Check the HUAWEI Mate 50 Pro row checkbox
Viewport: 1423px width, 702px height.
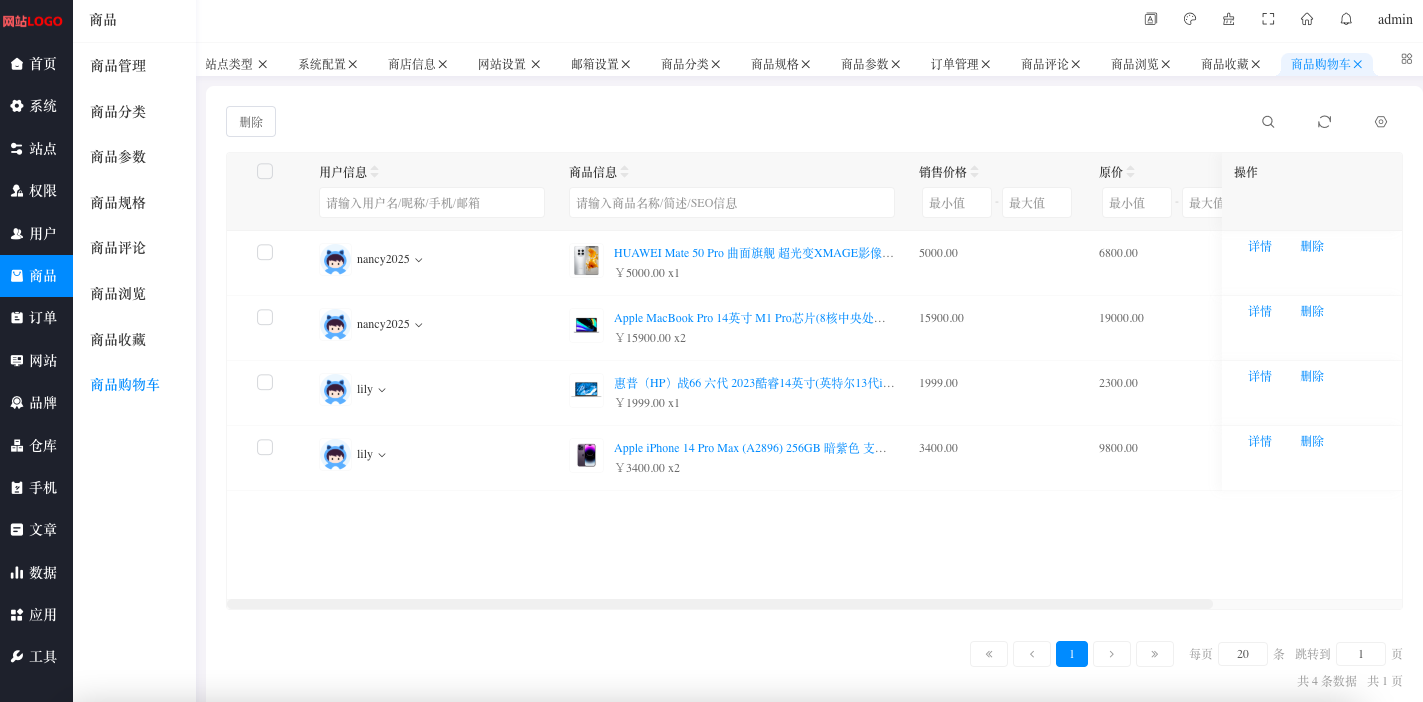click(265, 252)
